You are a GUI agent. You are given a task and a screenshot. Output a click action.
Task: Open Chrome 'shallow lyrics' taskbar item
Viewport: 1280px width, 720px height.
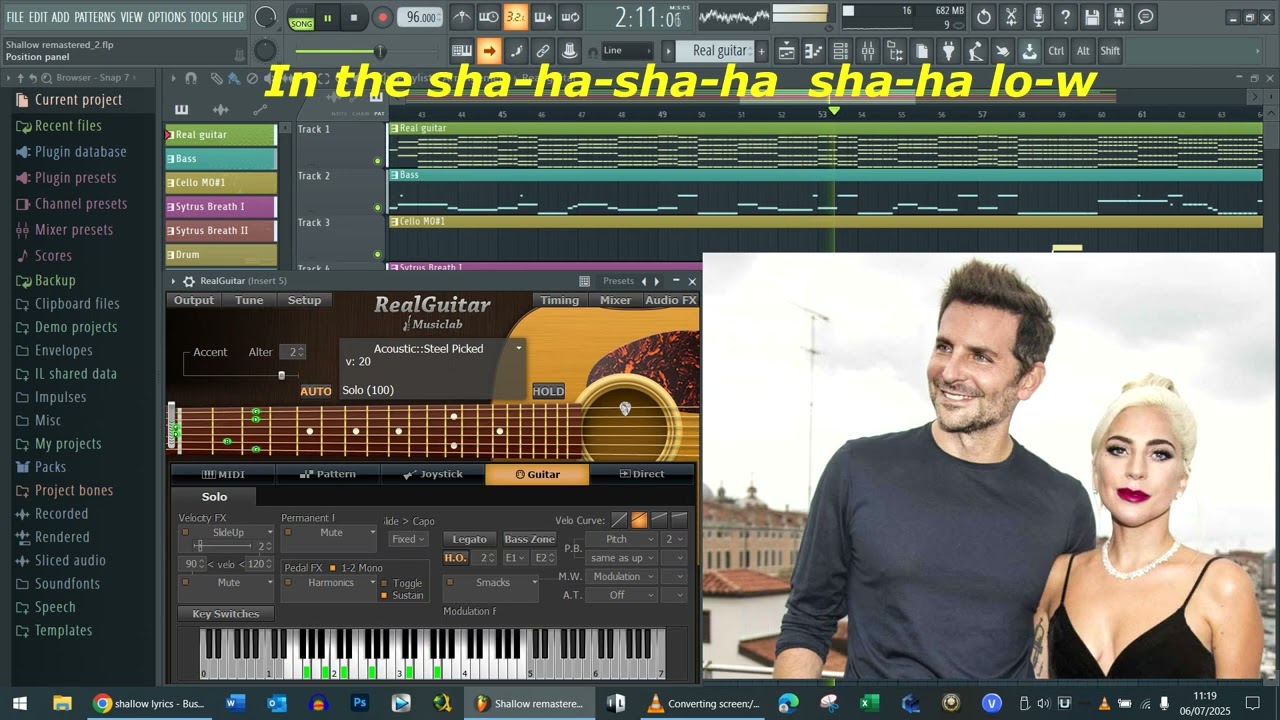point(150,703)
